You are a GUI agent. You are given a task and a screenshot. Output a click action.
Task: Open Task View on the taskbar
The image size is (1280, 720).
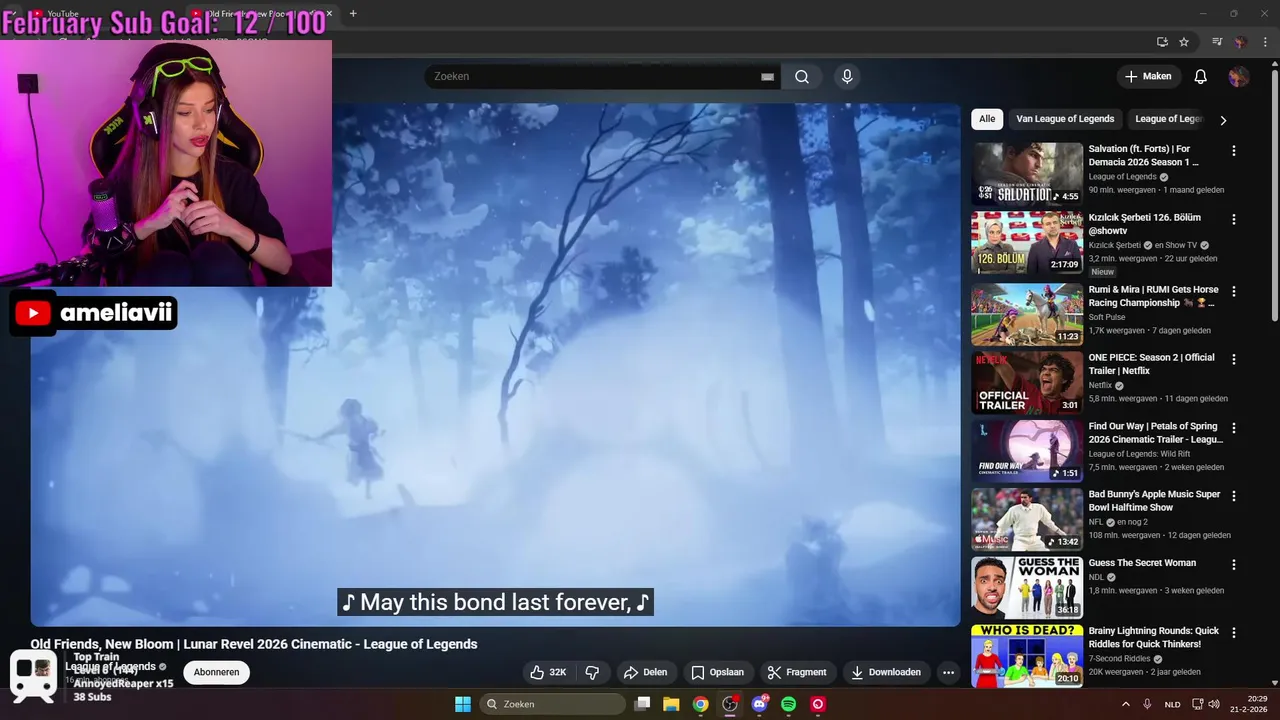point(643,704)
